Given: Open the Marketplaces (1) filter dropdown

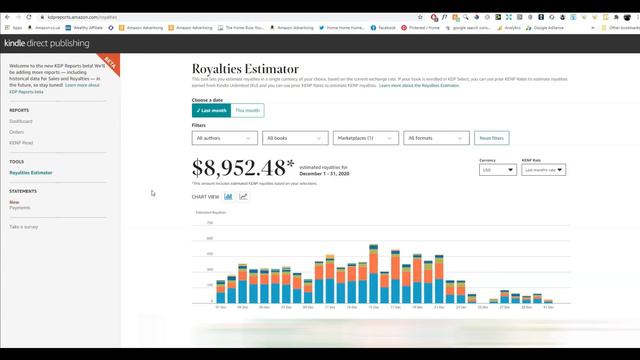Looking at the screenshot, I should [366, 138].
